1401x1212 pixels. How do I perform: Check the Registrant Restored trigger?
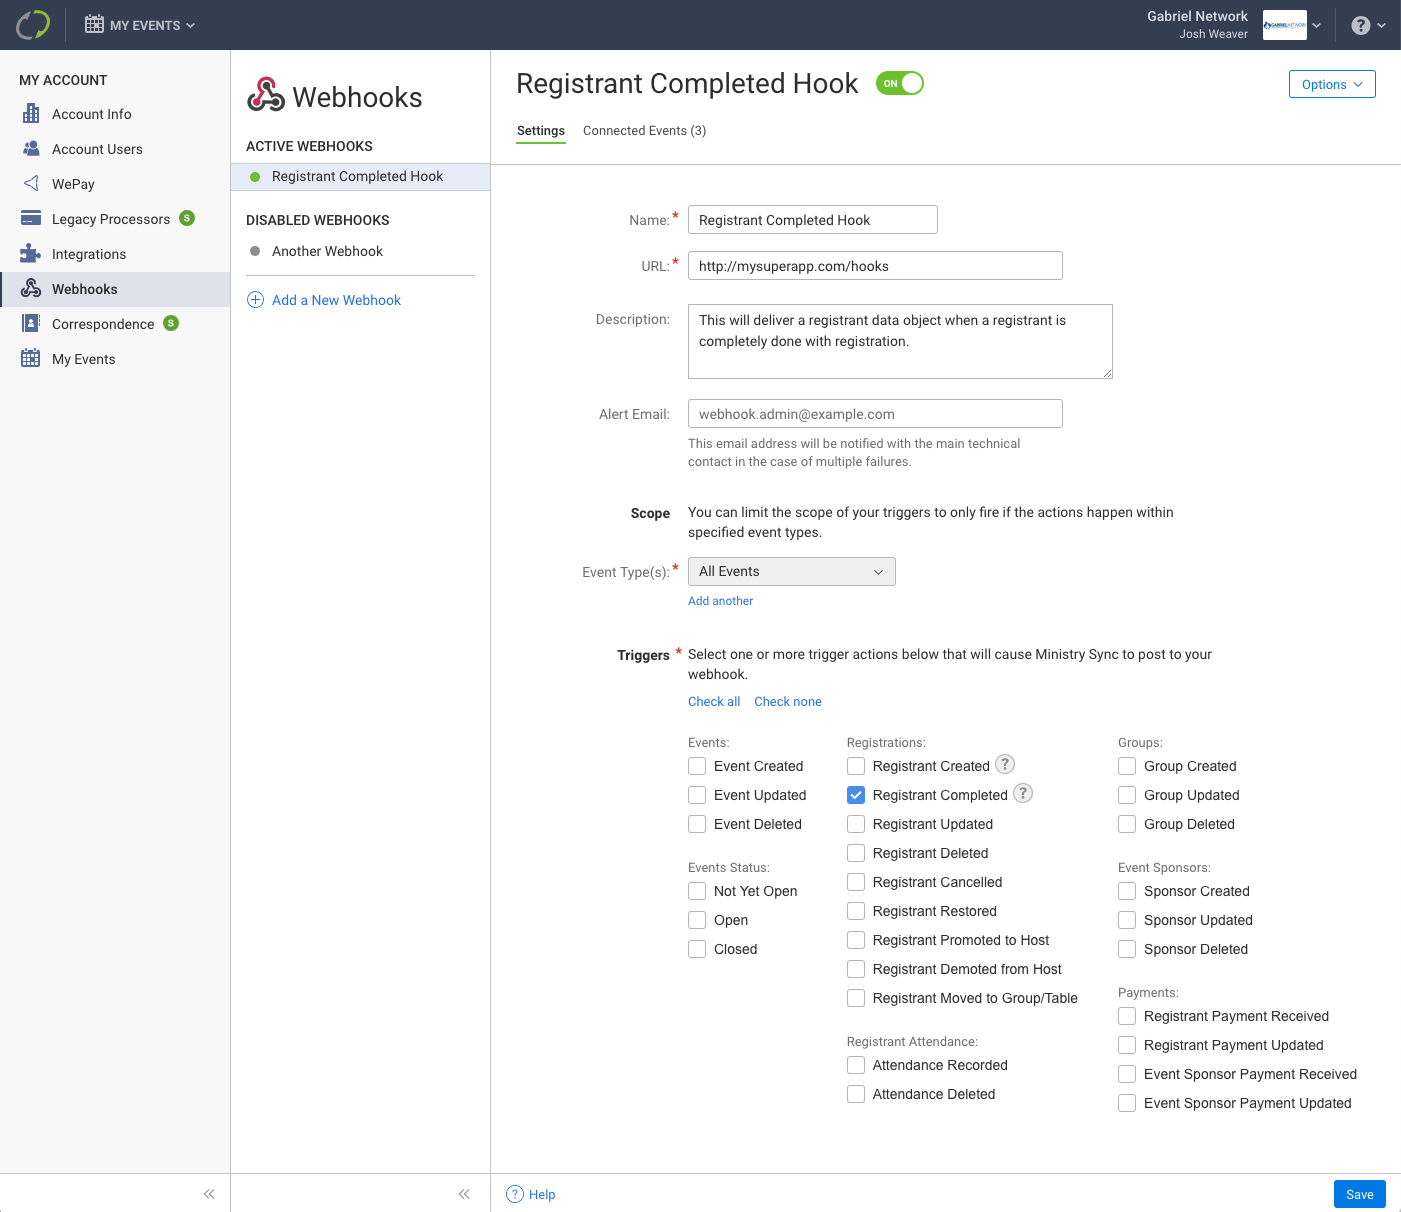[856, 911]
